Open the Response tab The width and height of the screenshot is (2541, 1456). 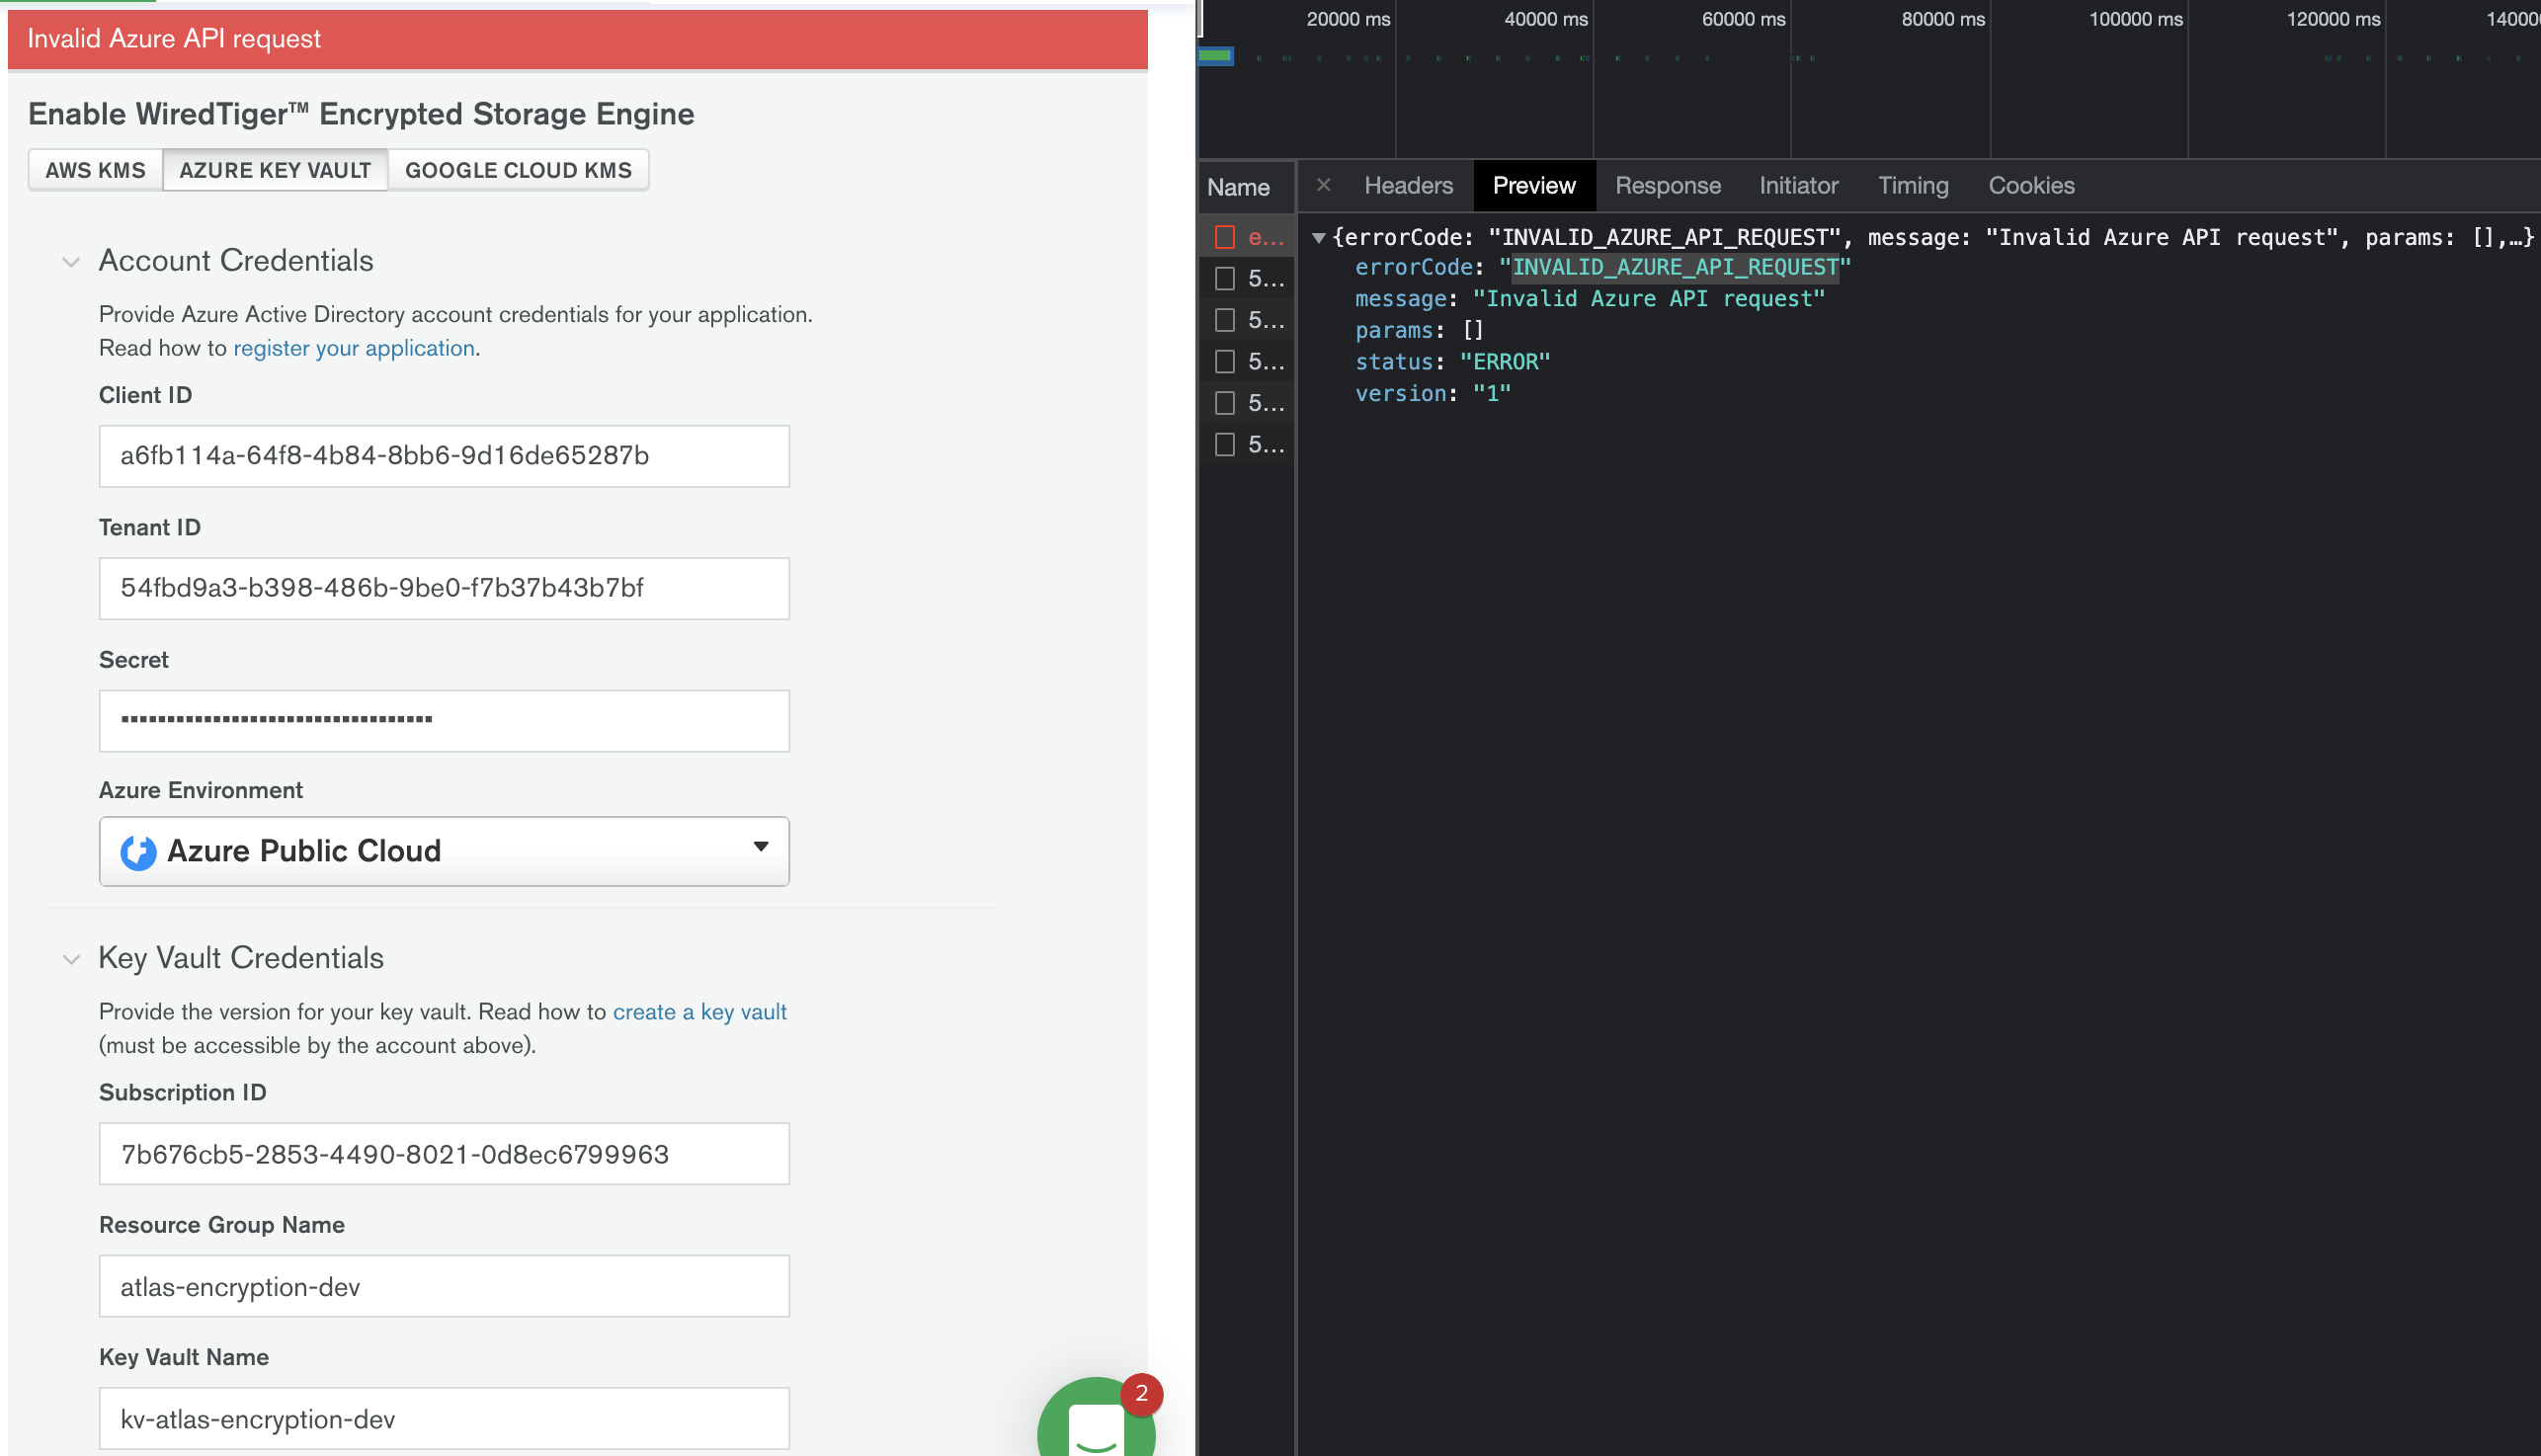point(1667,186)
